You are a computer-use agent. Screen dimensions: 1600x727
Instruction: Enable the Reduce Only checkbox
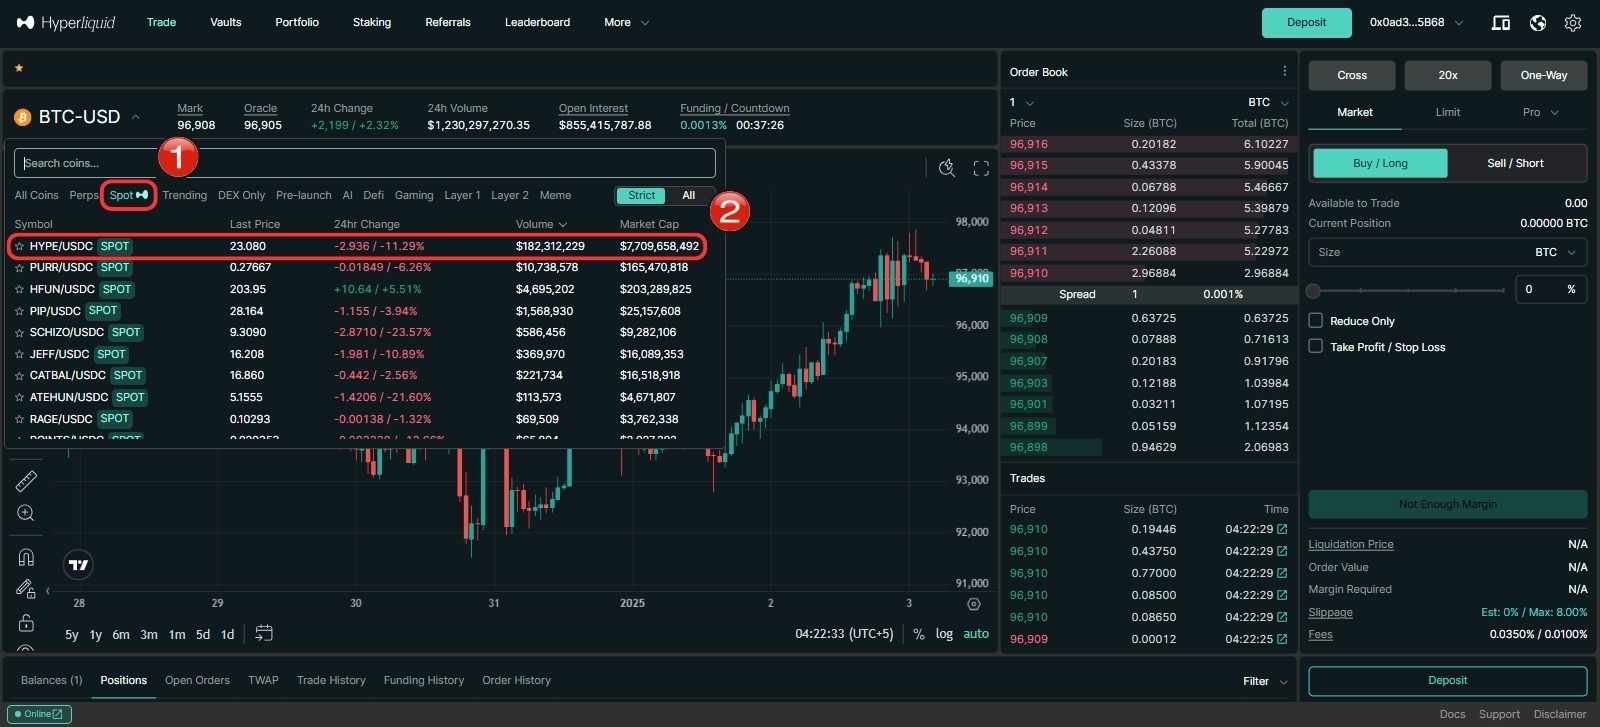(x=1316, y=321)
